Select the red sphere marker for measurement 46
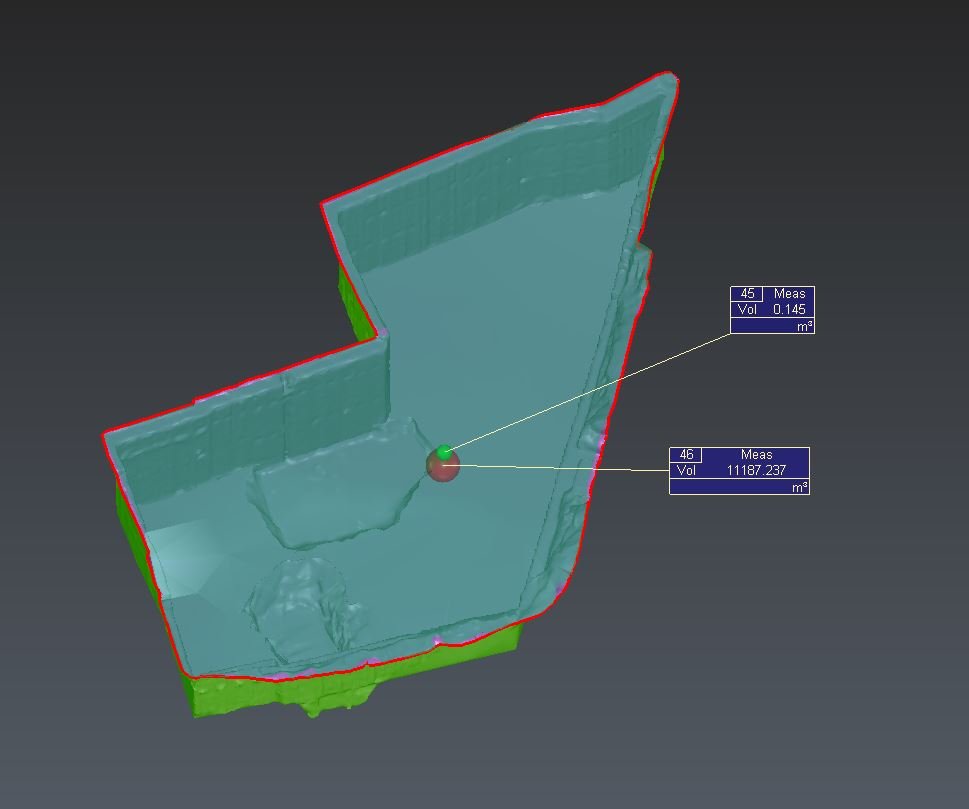The image size is (969, 809). (x=443, y=467)
